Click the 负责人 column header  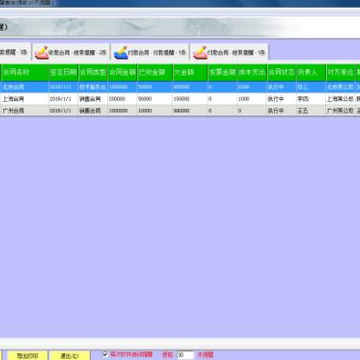(x=311, y=72)
